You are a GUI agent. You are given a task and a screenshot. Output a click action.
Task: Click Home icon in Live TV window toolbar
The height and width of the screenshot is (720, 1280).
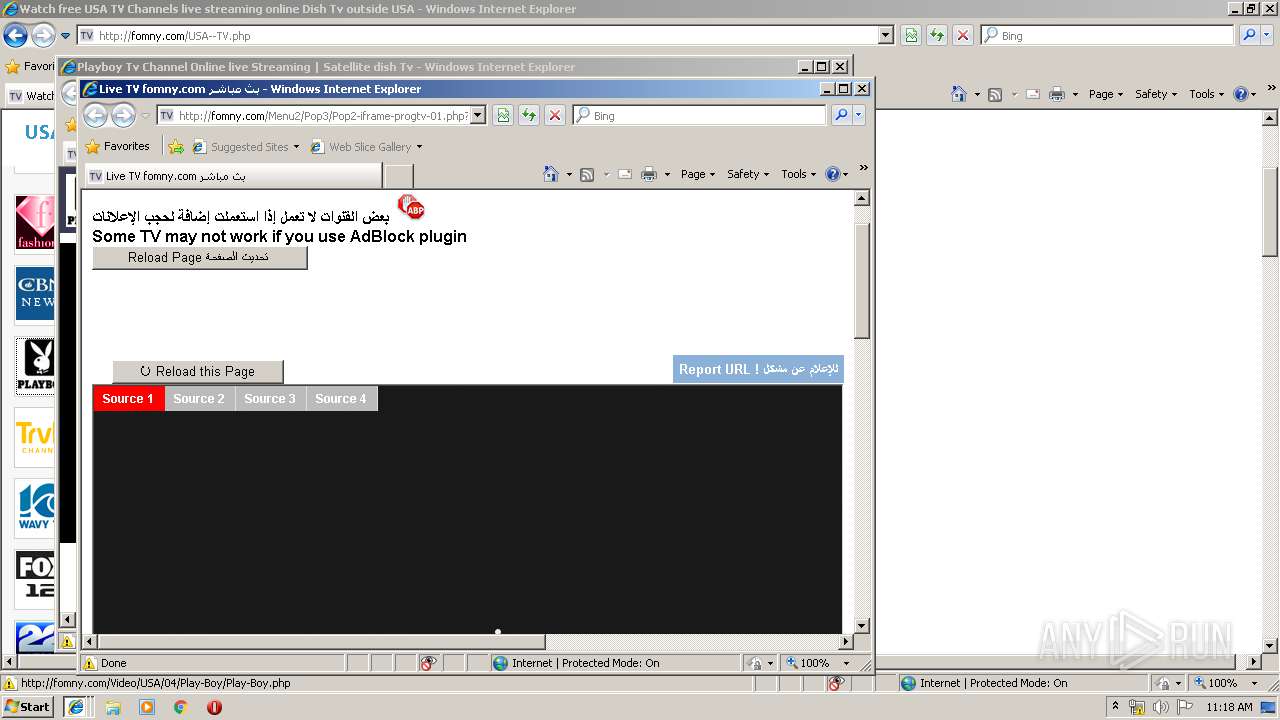[x=550, y=174]
